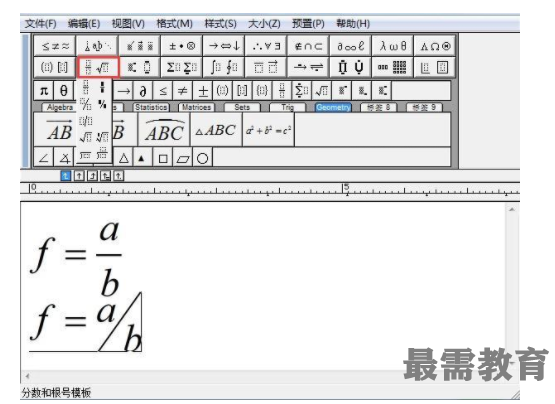The height and width of the screenshot is (404, 555).
Task: Open the lowercase Greek palette (λ ω θ)
Action: tap(392, 46)
